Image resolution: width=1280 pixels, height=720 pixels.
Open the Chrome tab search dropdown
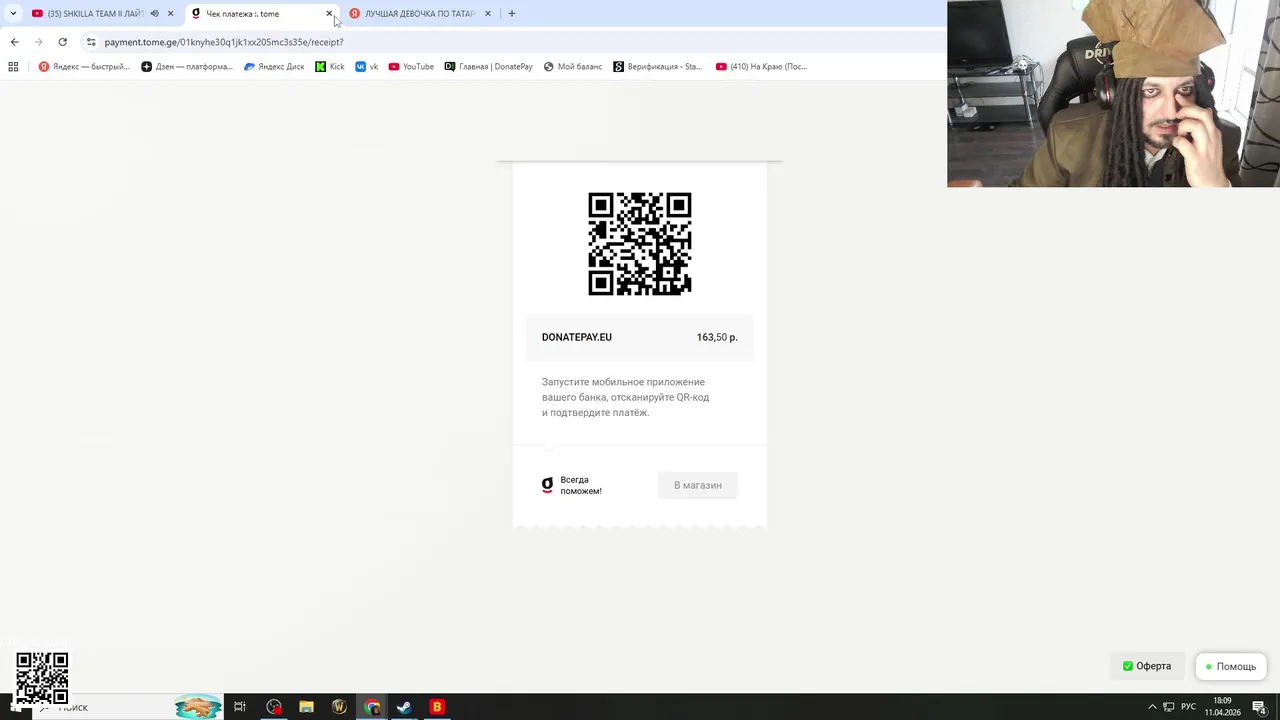pyautogui.click(x=13, y=13)
